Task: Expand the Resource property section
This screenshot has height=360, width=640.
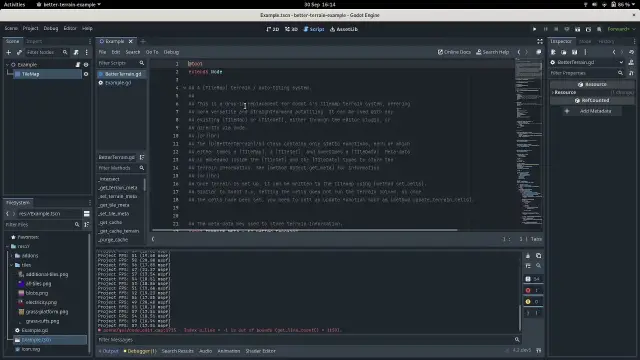Action: 553,92
